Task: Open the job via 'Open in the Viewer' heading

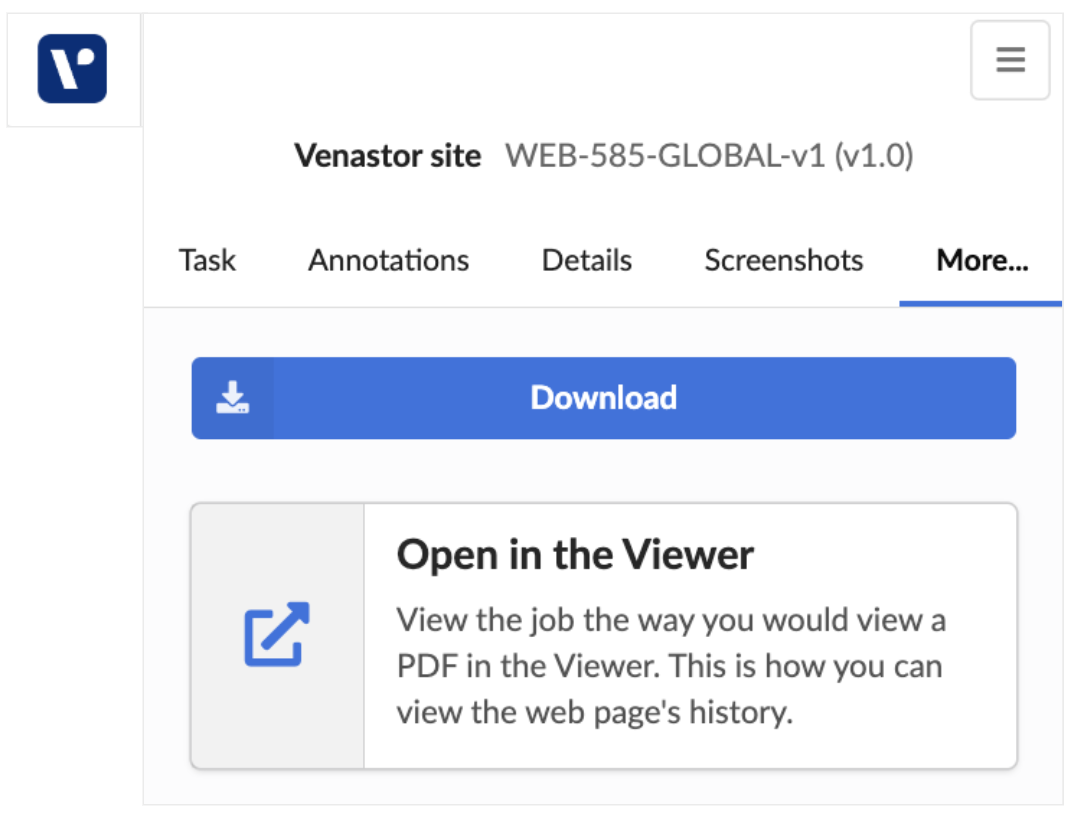Action: 575,554
